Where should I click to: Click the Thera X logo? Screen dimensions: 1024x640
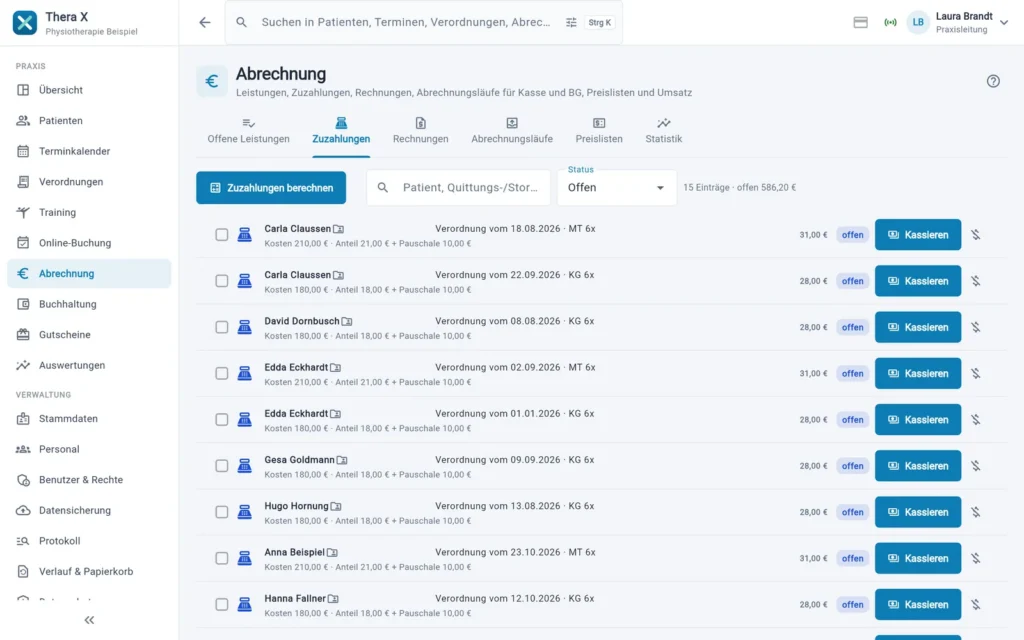(x=25, y=22)
